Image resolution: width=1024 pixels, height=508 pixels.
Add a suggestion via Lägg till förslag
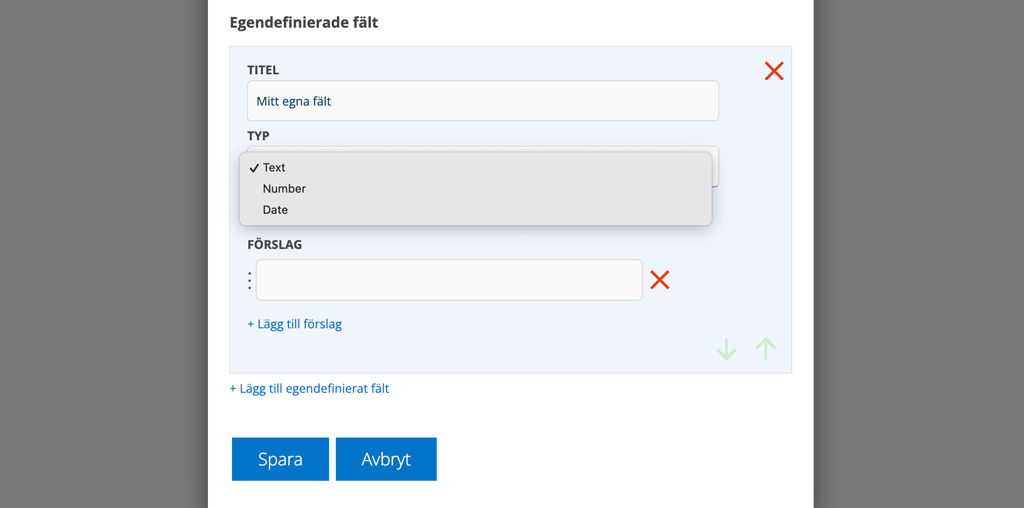click(x=295, y=324)
